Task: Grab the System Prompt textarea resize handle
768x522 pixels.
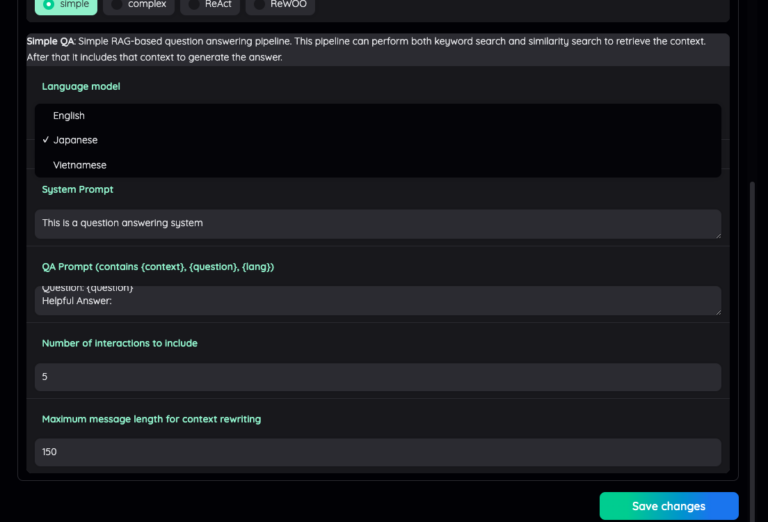Action: pyautogui.click(x=718, y=236)
